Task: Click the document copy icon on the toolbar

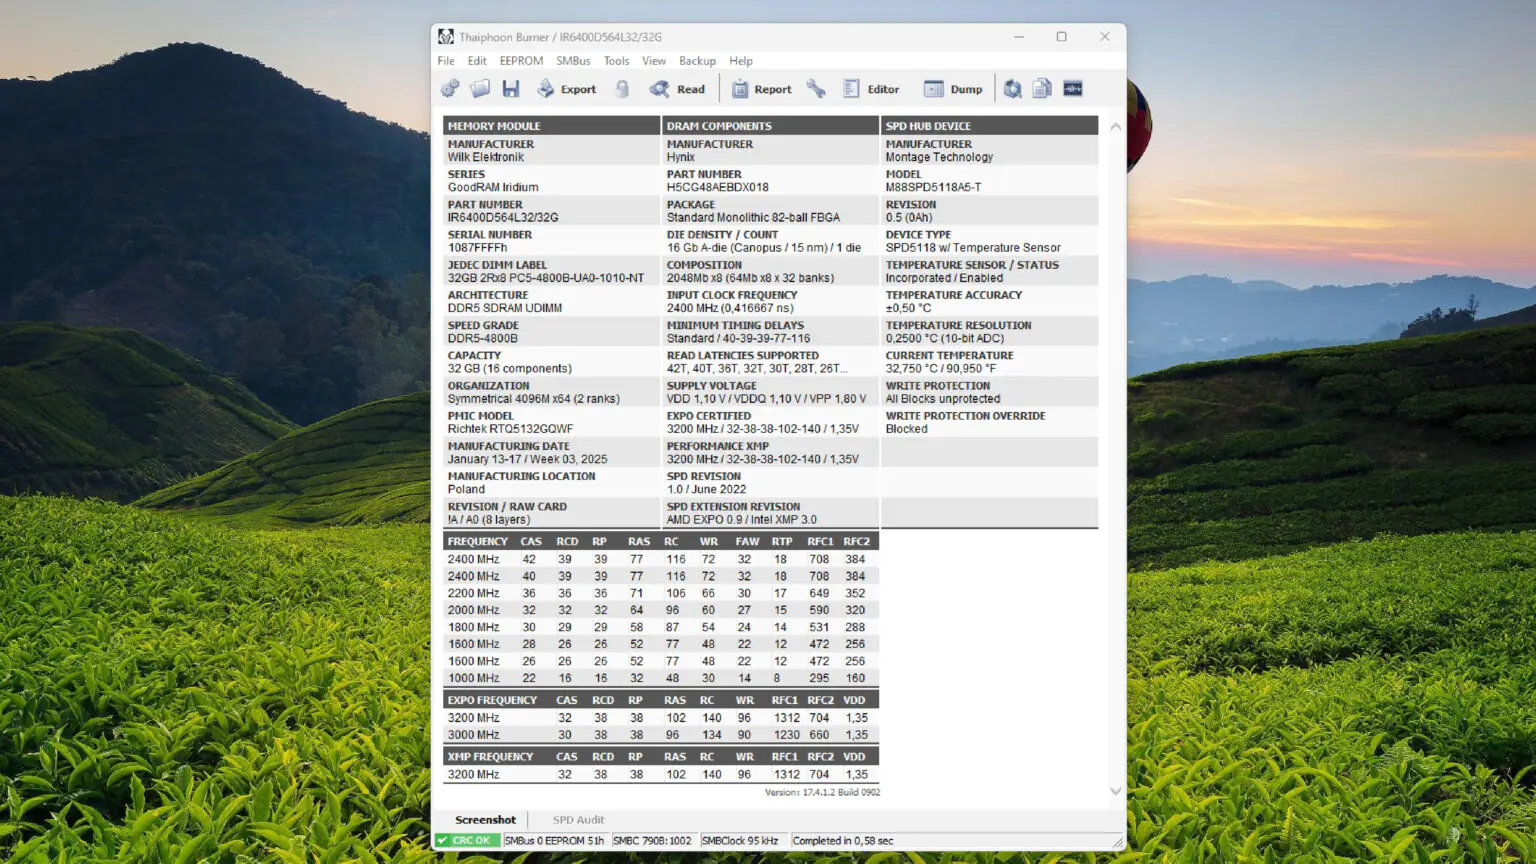Action: (x=1041, y=88)
